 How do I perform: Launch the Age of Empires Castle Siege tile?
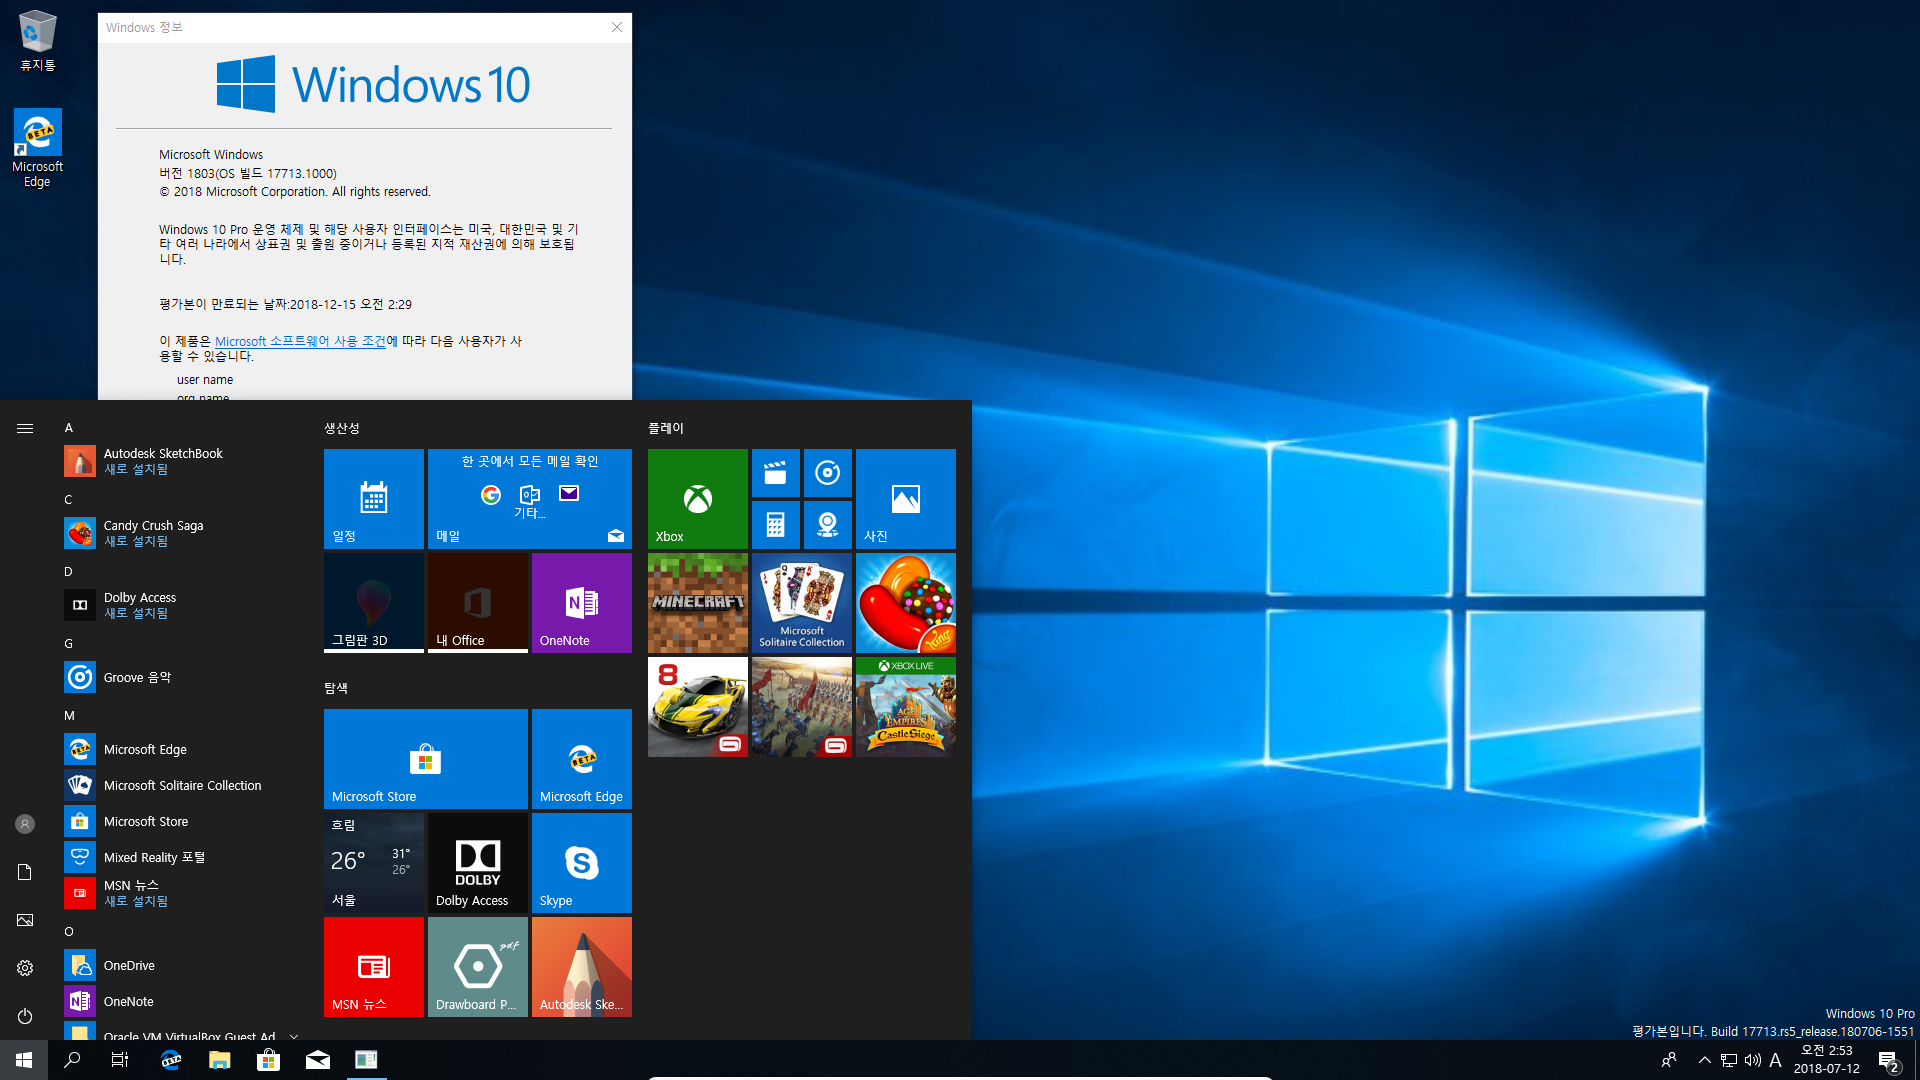click(906, 707)
